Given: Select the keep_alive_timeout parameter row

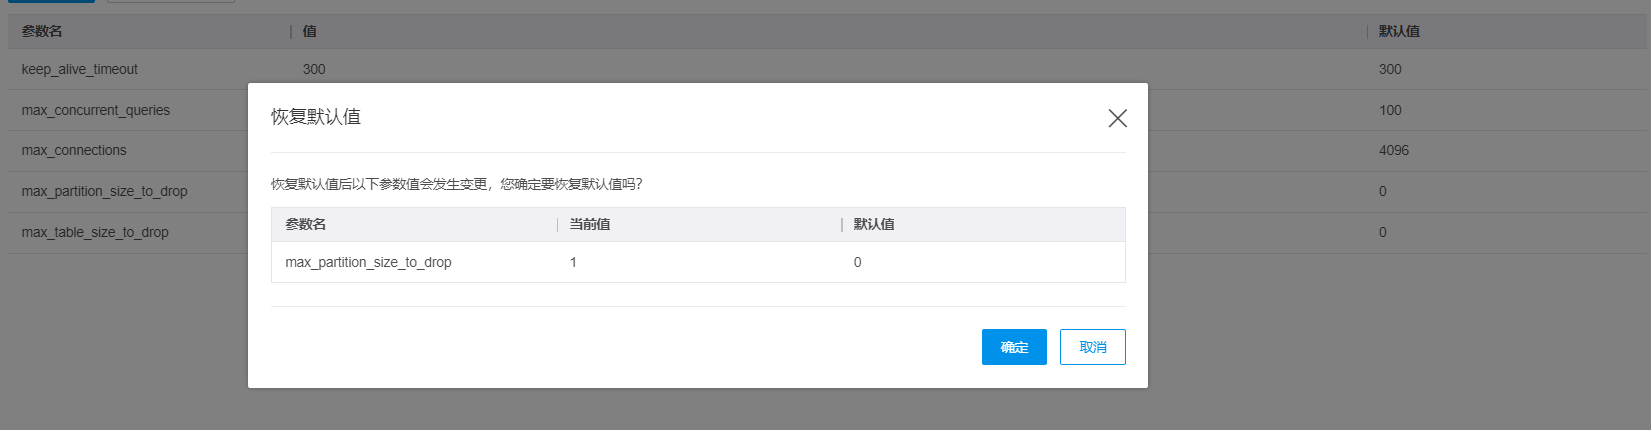Looking at the screenshot, I should coord(80,69).
